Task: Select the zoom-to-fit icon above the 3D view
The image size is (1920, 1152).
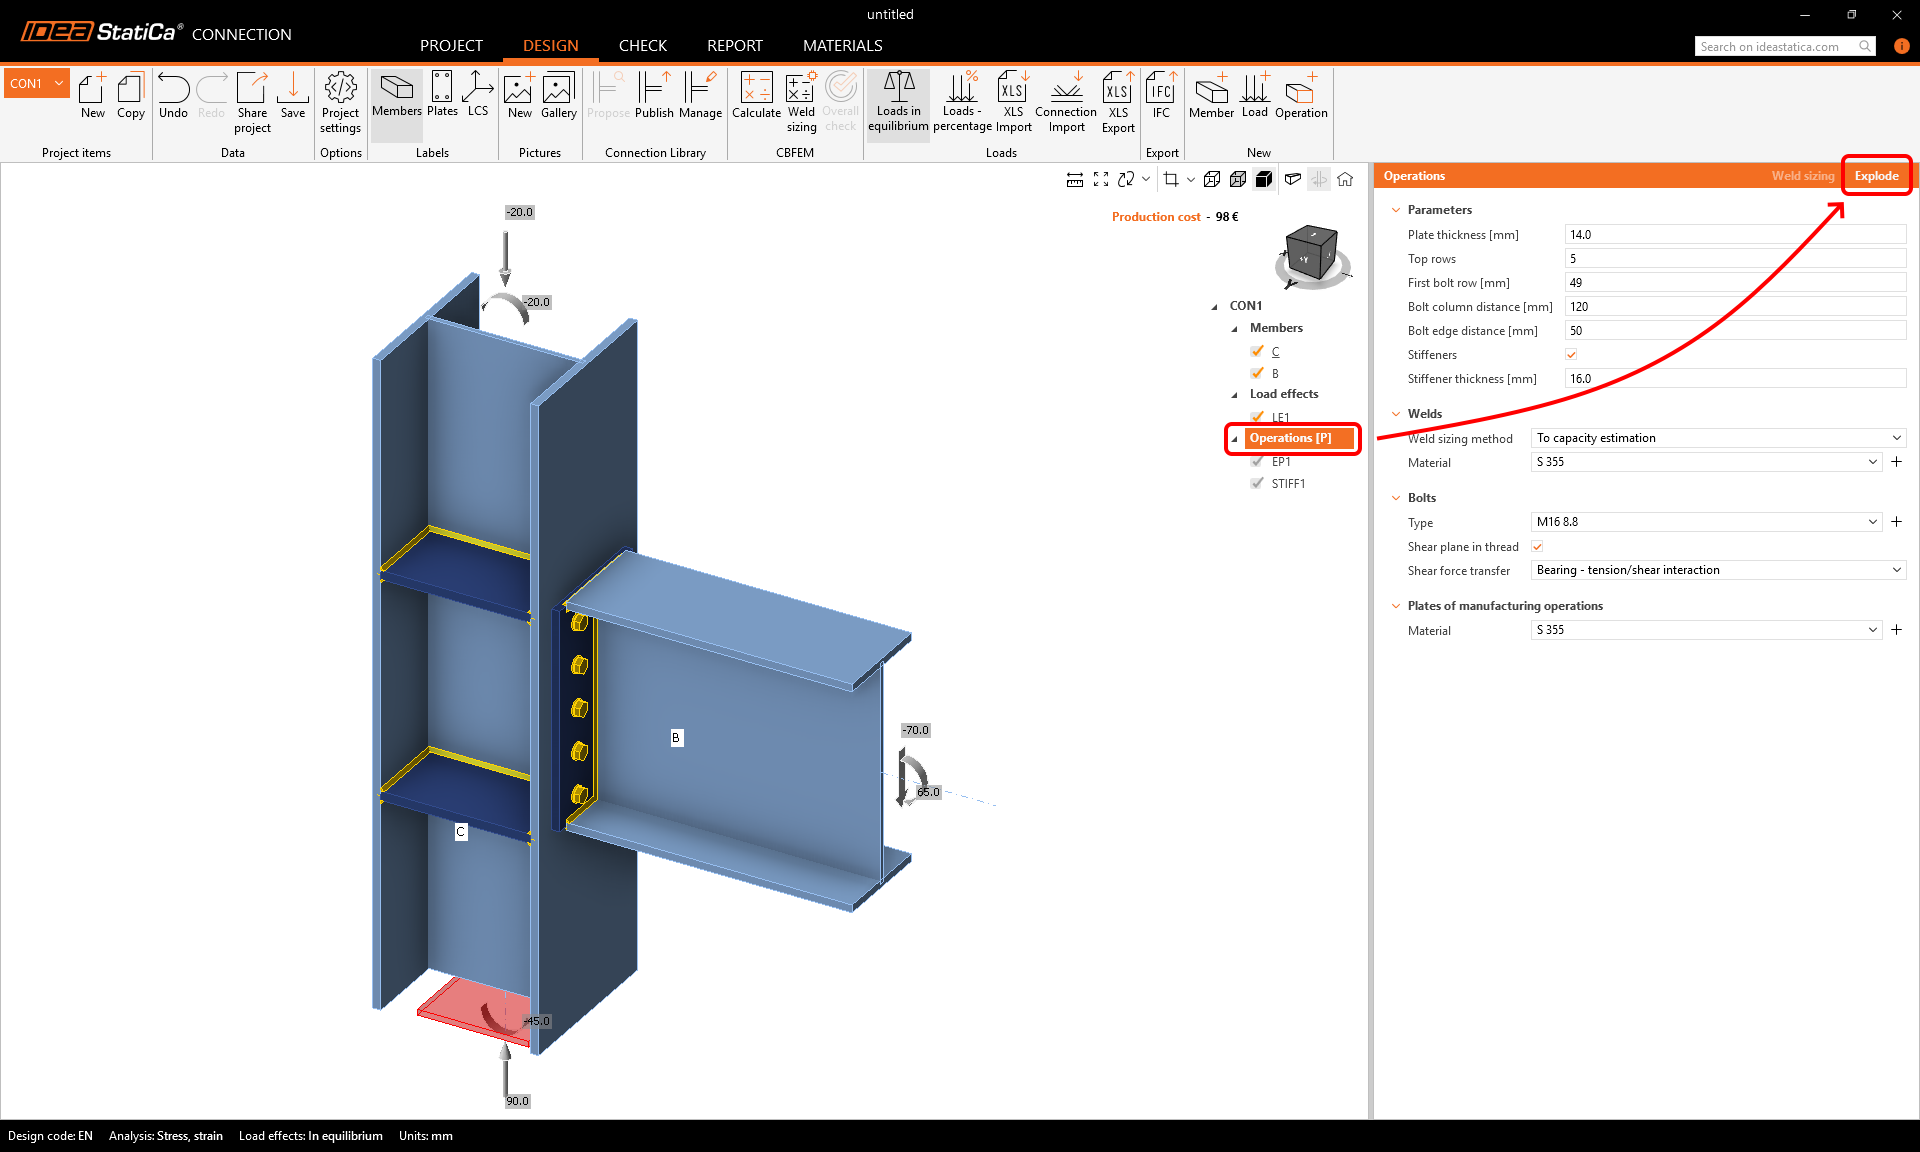Action: tap(1101, 179)
